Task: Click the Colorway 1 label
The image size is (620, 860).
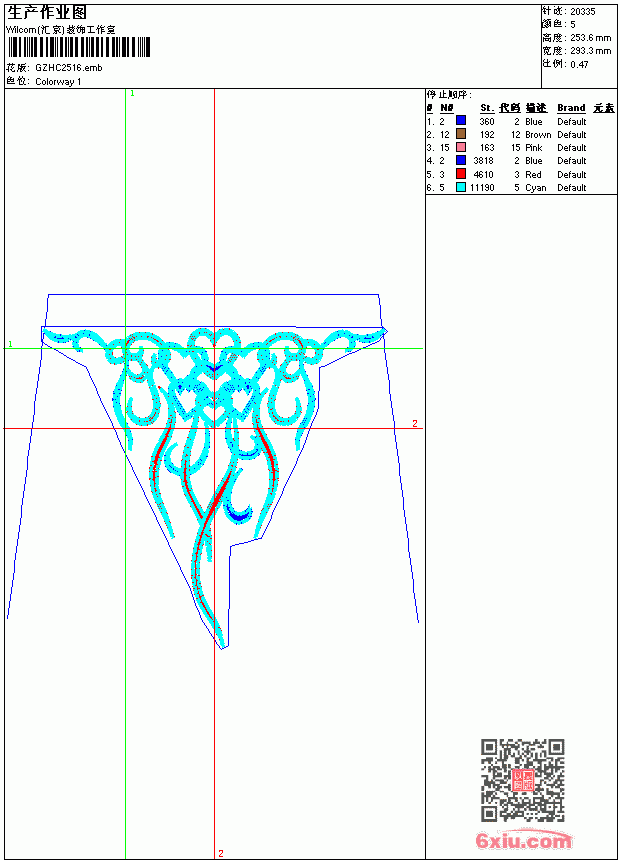Action: (x=58, y=82)
